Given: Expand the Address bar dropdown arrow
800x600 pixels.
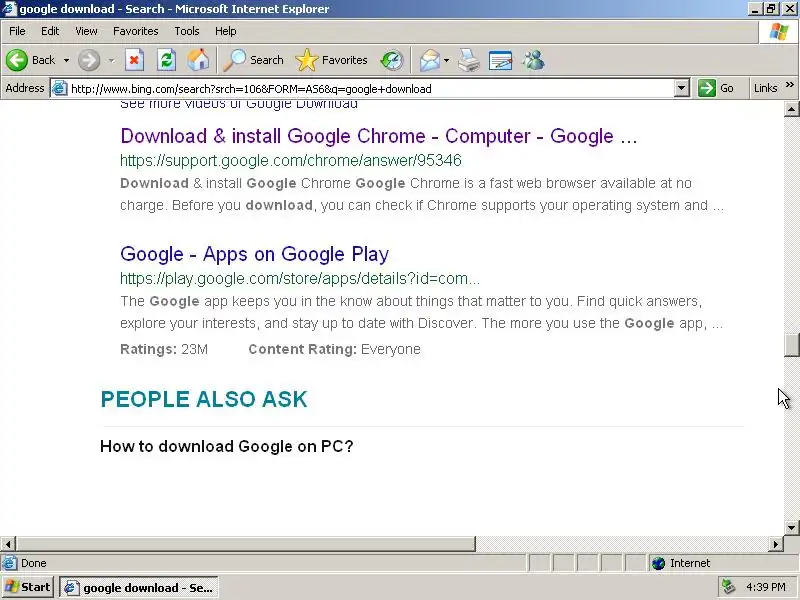Looking at the screenshot, I should pos(682,88).
